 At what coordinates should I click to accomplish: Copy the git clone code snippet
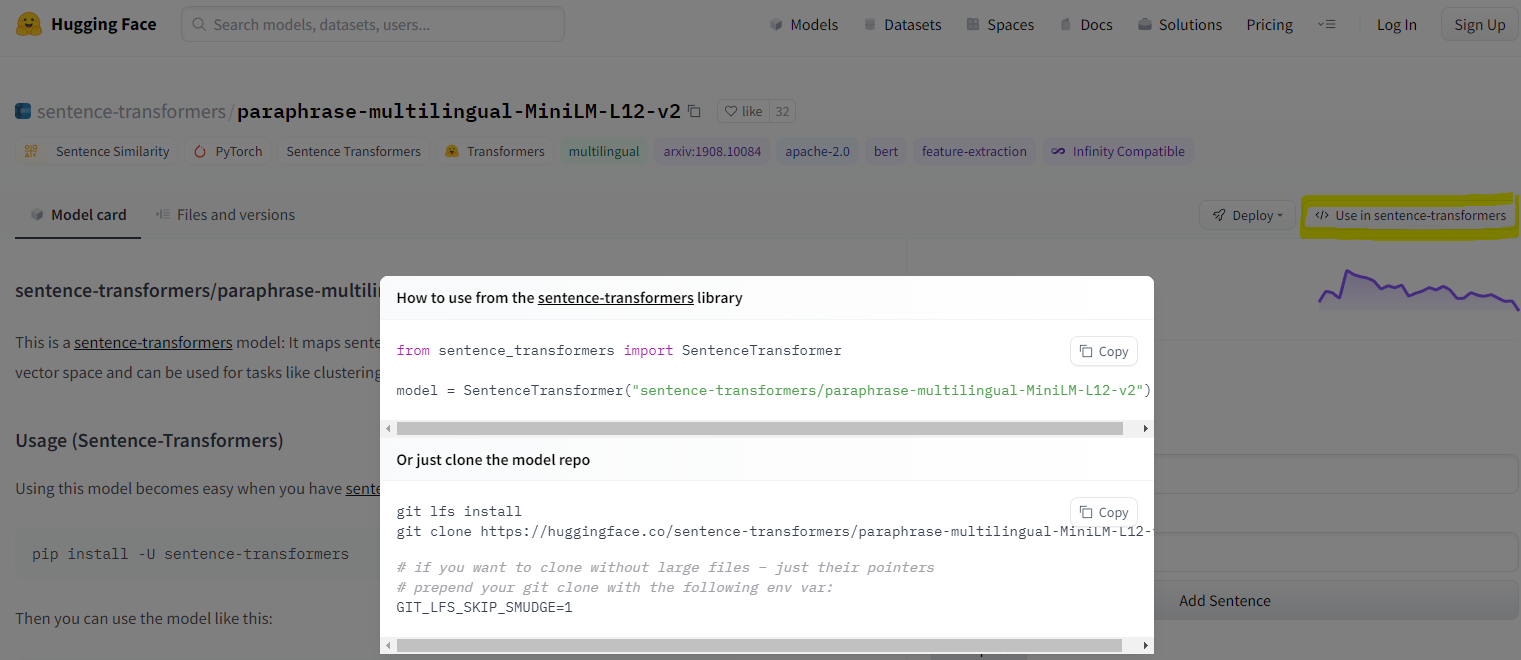coord(1104,512)
